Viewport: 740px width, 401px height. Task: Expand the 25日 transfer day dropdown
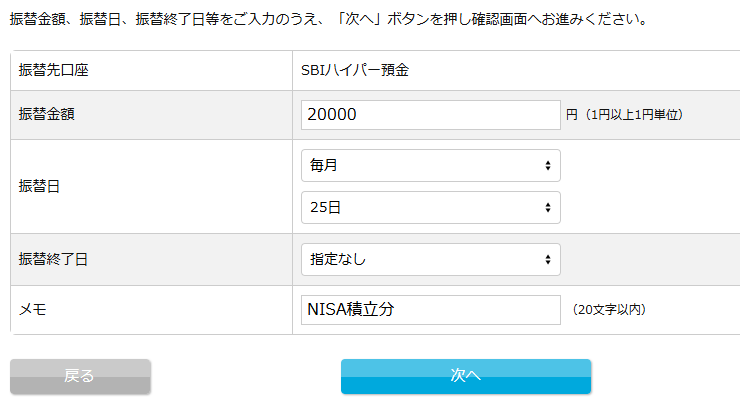point(430,207)
